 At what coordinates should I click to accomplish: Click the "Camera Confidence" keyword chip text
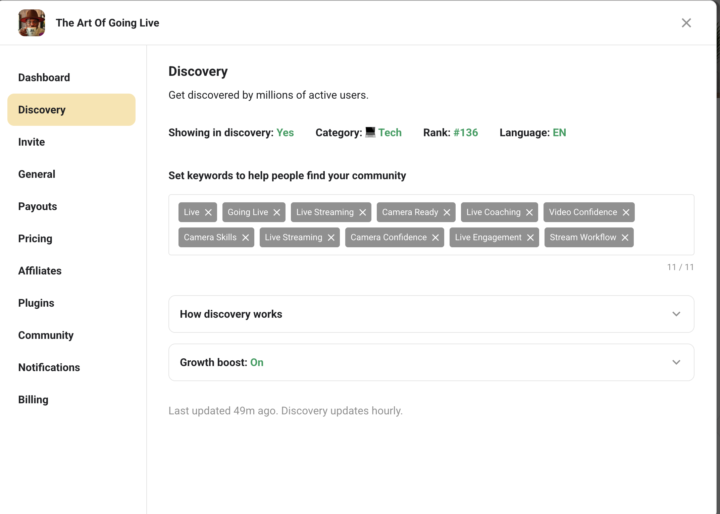pos(388,237)
